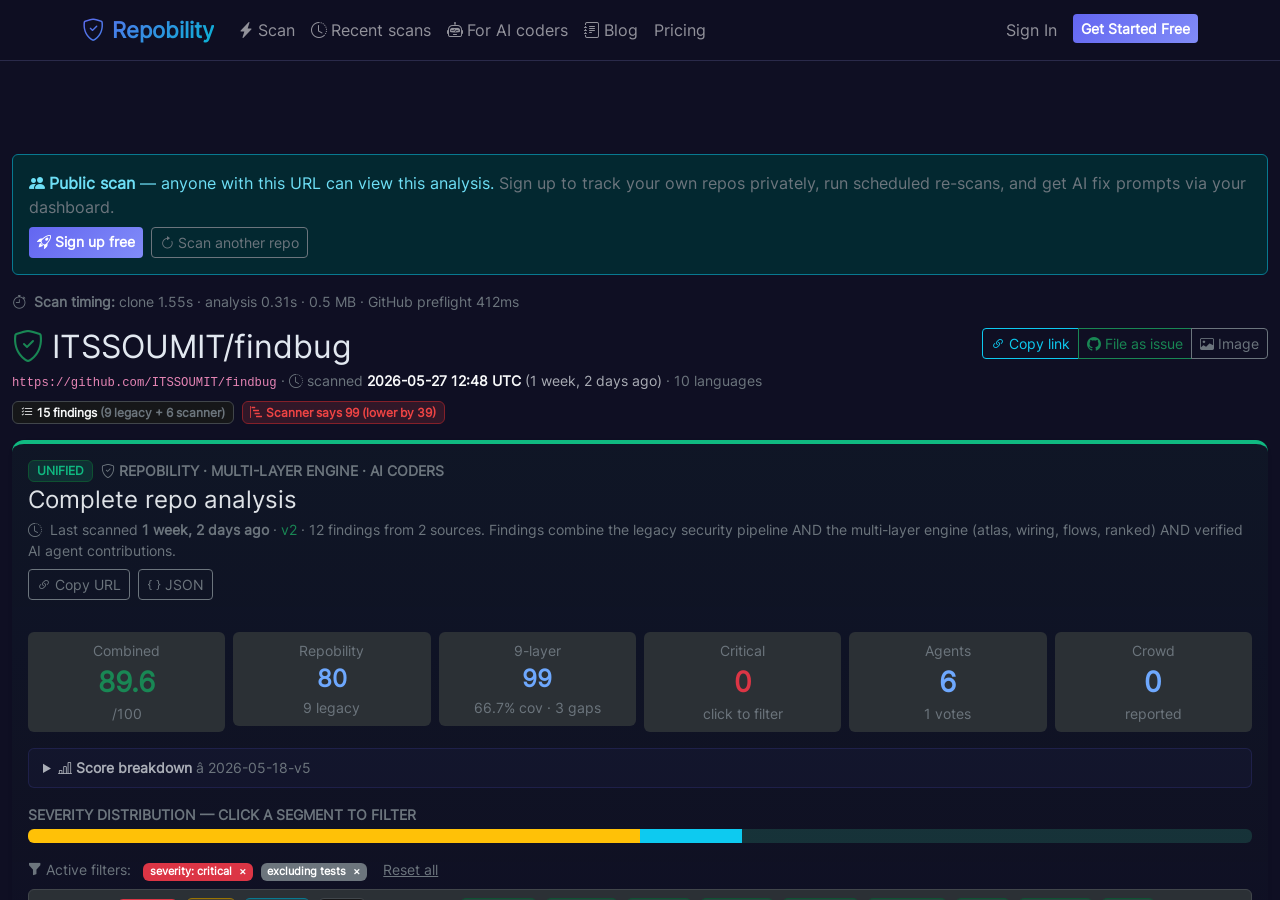Image resolution: width=1280 pixels, height=900 pixels.
Task: Remove the excluding tests filter
Action: (356, 872)
